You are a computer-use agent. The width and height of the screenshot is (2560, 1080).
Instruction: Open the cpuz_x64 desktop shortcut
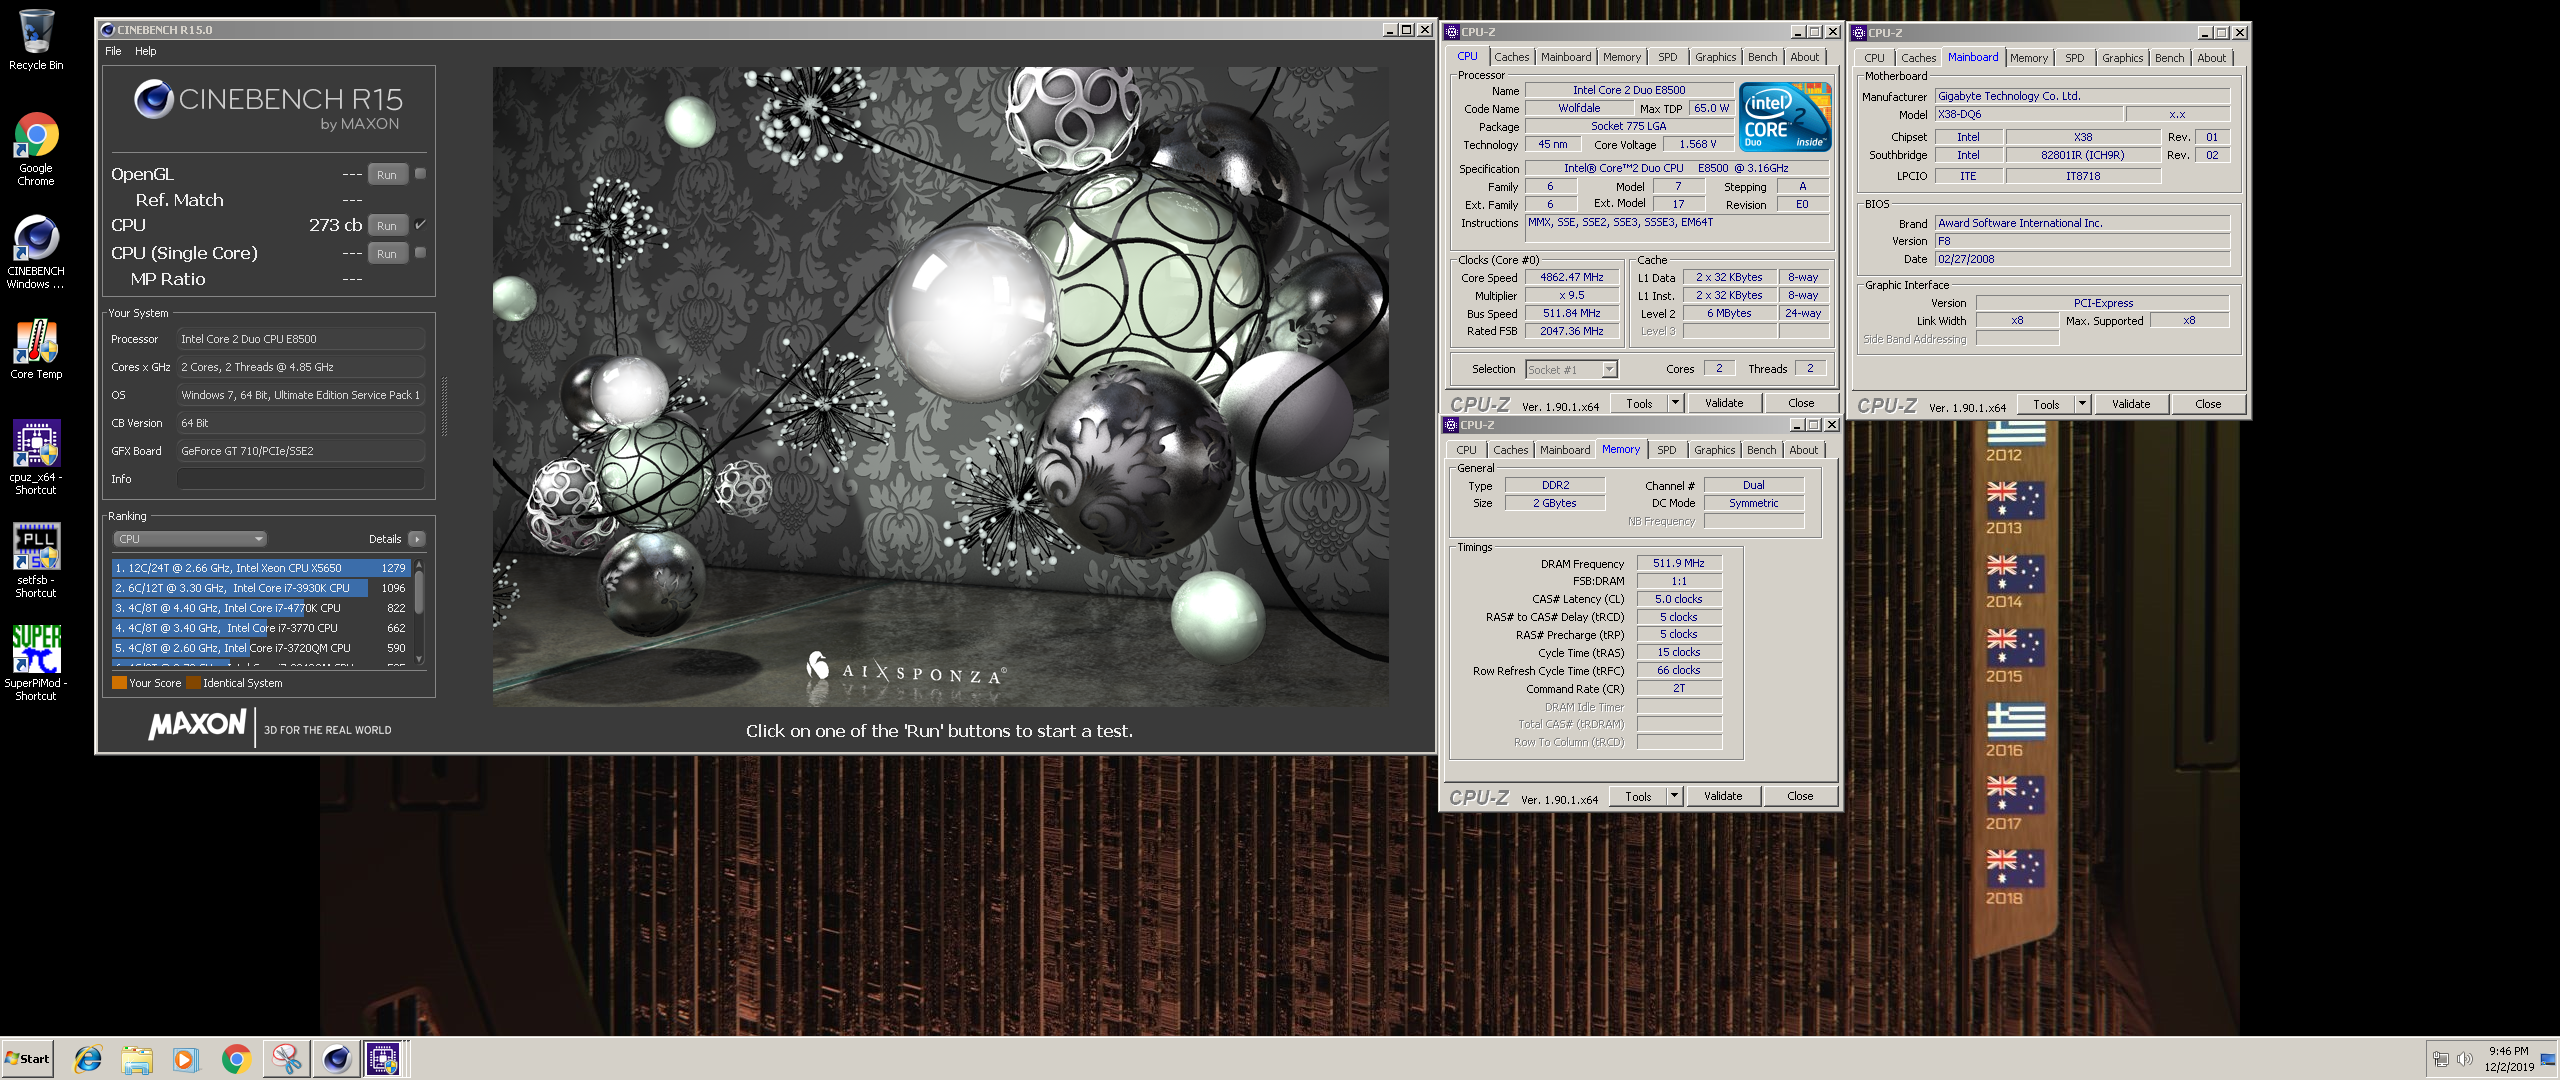[x=36, y=457]
